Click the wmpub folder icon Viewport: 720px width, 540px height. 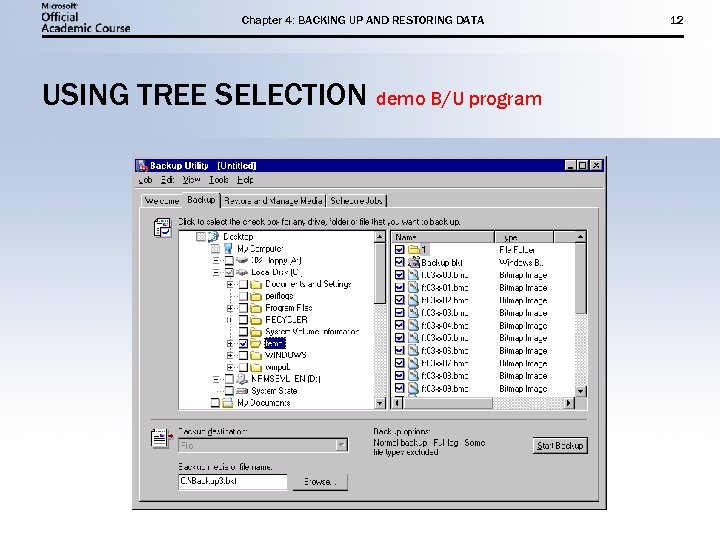(x=256, y=367)
